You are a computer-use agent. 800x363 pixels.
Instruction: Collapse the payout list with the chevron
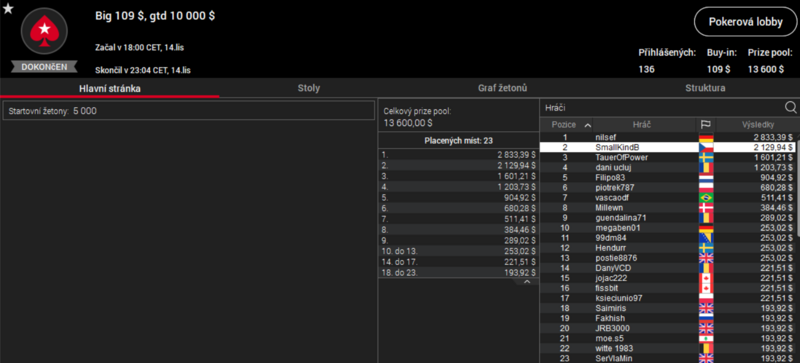coord(527,281)
